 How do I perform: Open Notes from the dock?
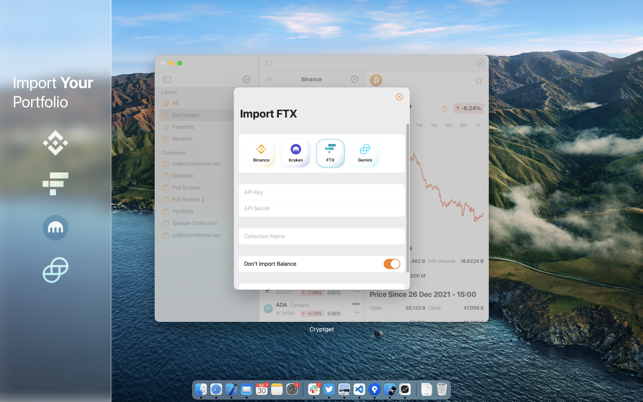click(x=276, y=389)
